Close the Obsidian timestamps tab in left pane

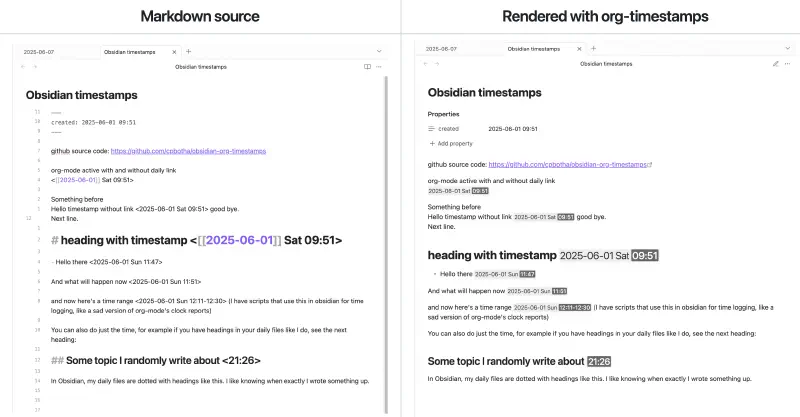pos(175,50)
